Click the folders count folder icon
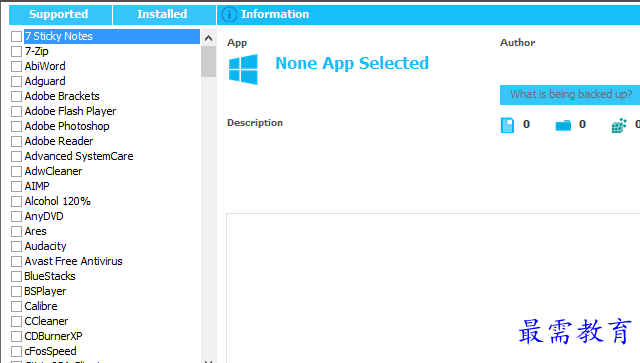The width and height of the screenshot is (640, 363). tap(563, 125)
